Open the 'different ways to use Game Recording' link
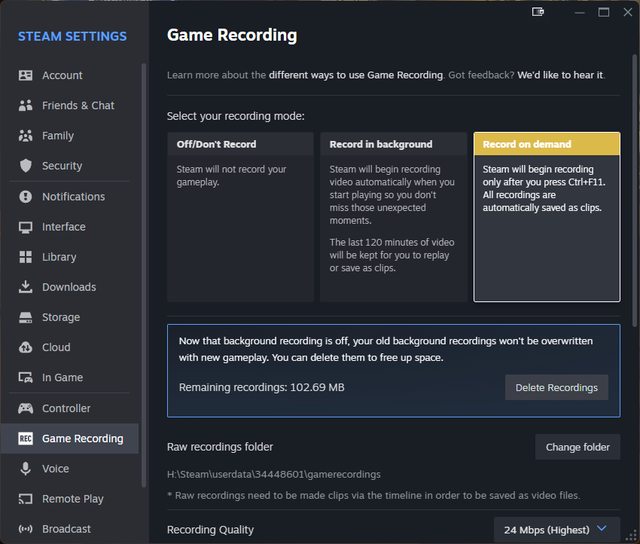640x544 pixels. click(355, 75)
